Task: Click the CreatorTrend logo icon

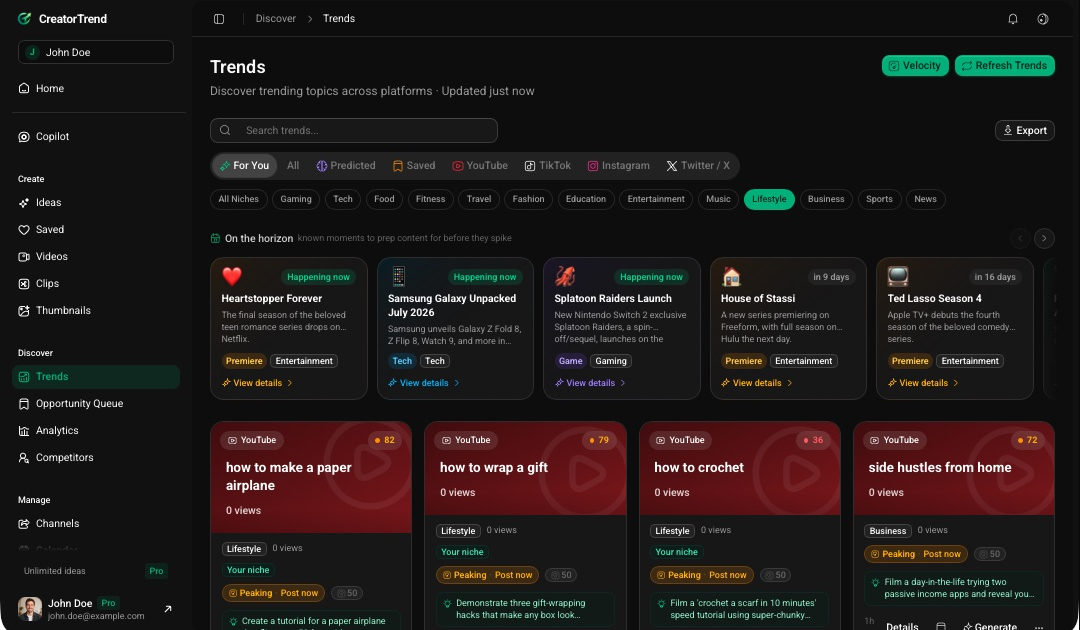Action: tap(25, 19)
